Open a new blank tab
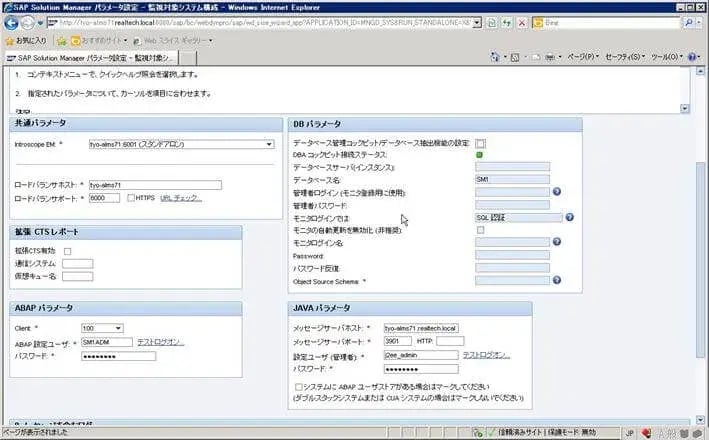This screenshot has width=709, height=440. tap(188, 58)
